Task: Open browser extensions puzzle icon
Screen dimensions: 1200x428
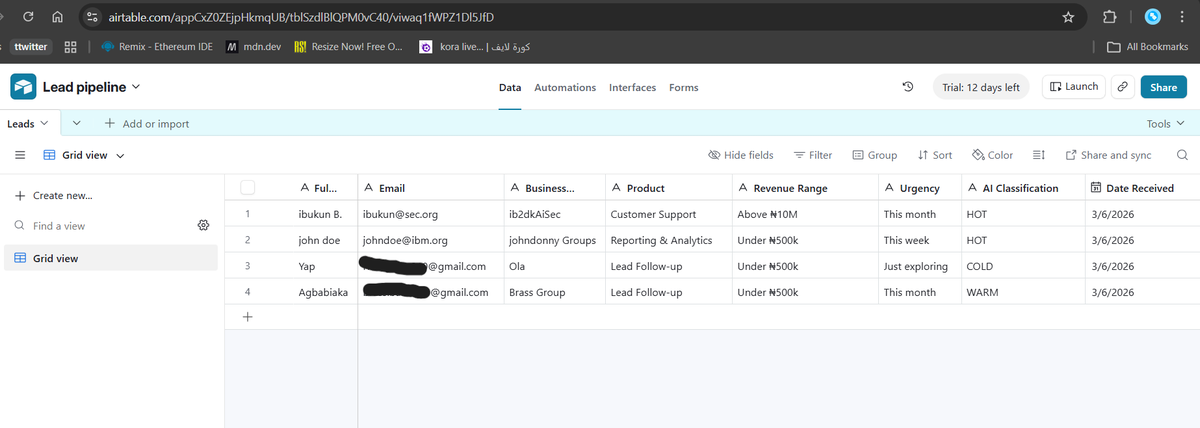Action: coord(1109,17)
